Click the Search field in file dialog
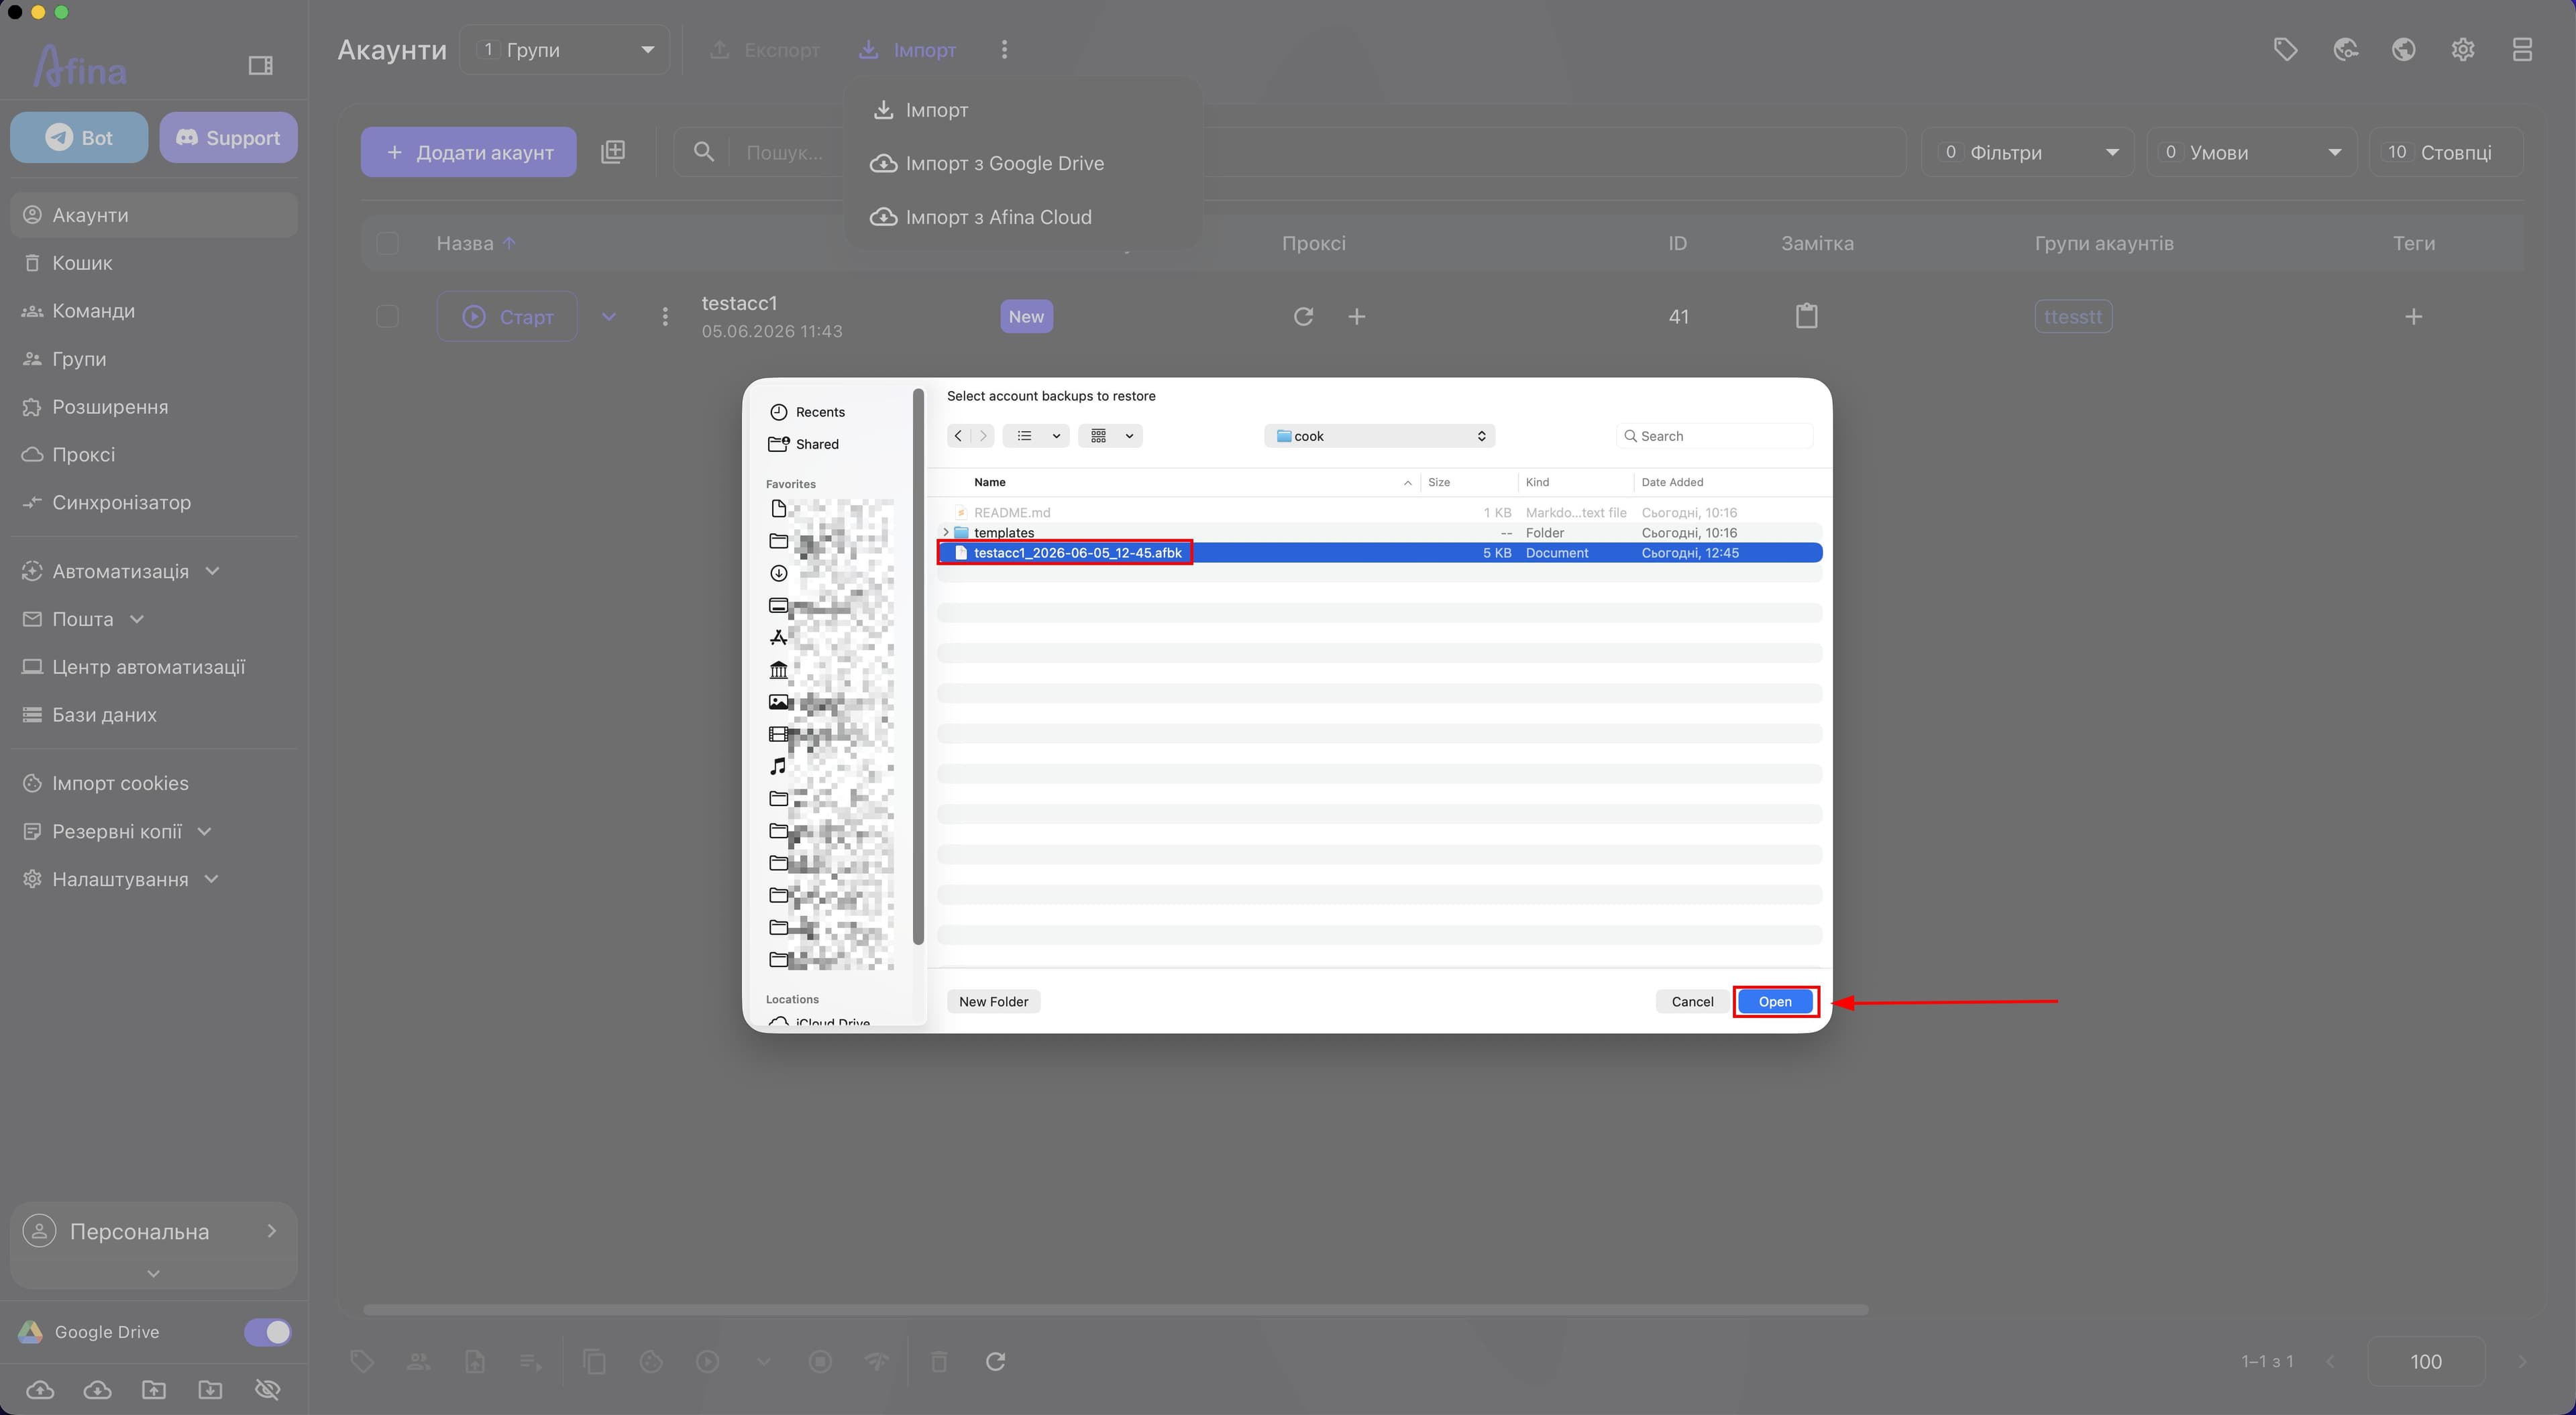This screenshot has width=2576, height=1415. pyautogui.click(x=1714, y=436)
